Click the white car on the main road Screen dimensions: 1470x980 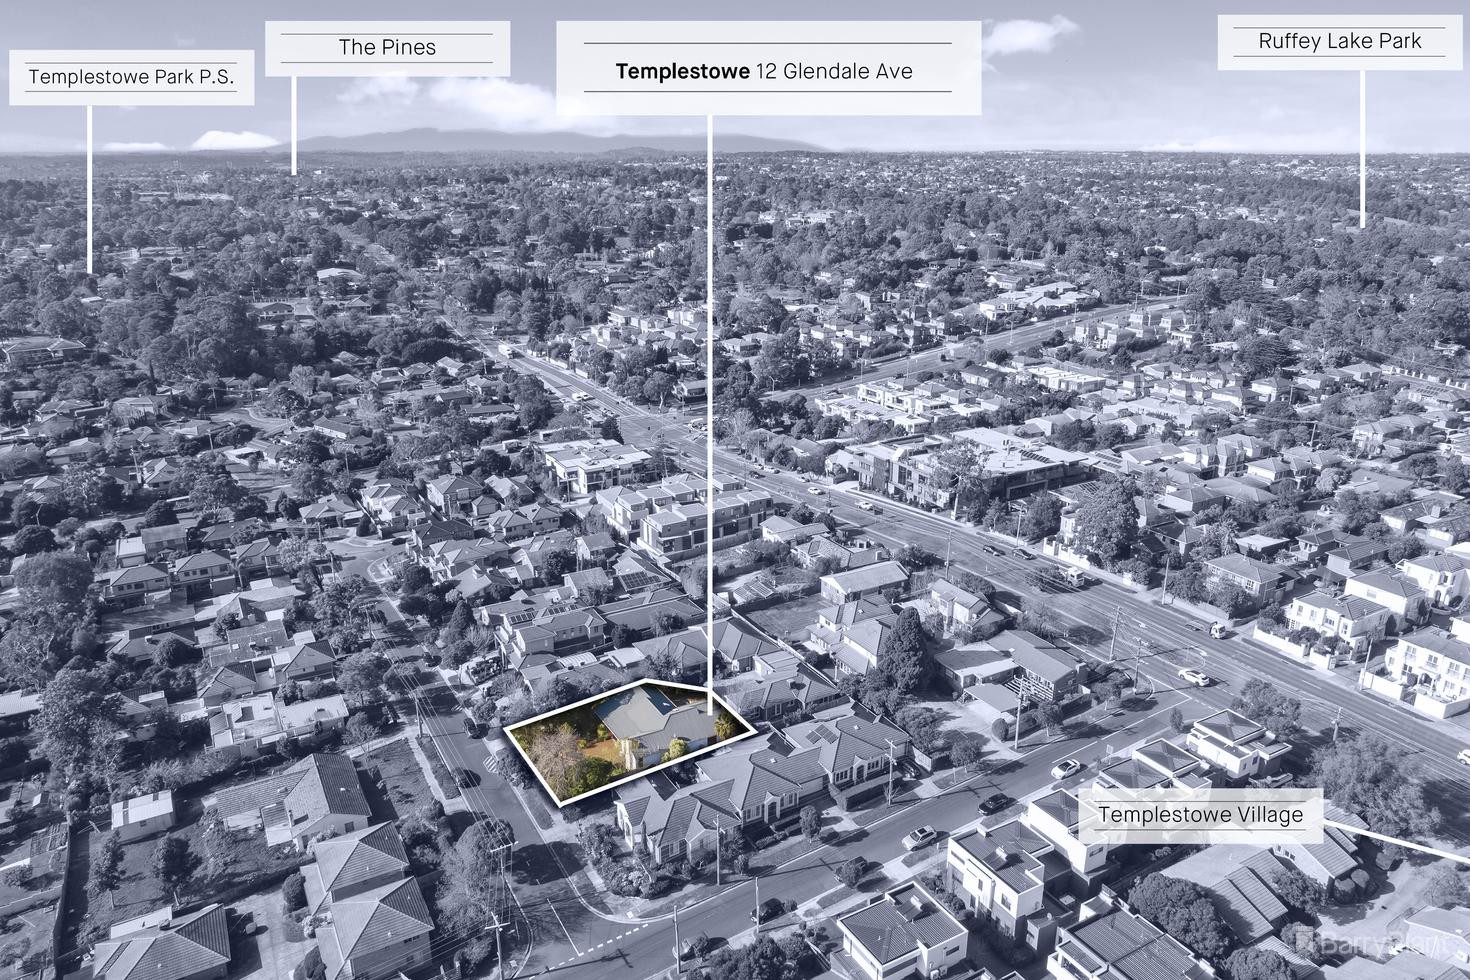tap(1193, 677)
